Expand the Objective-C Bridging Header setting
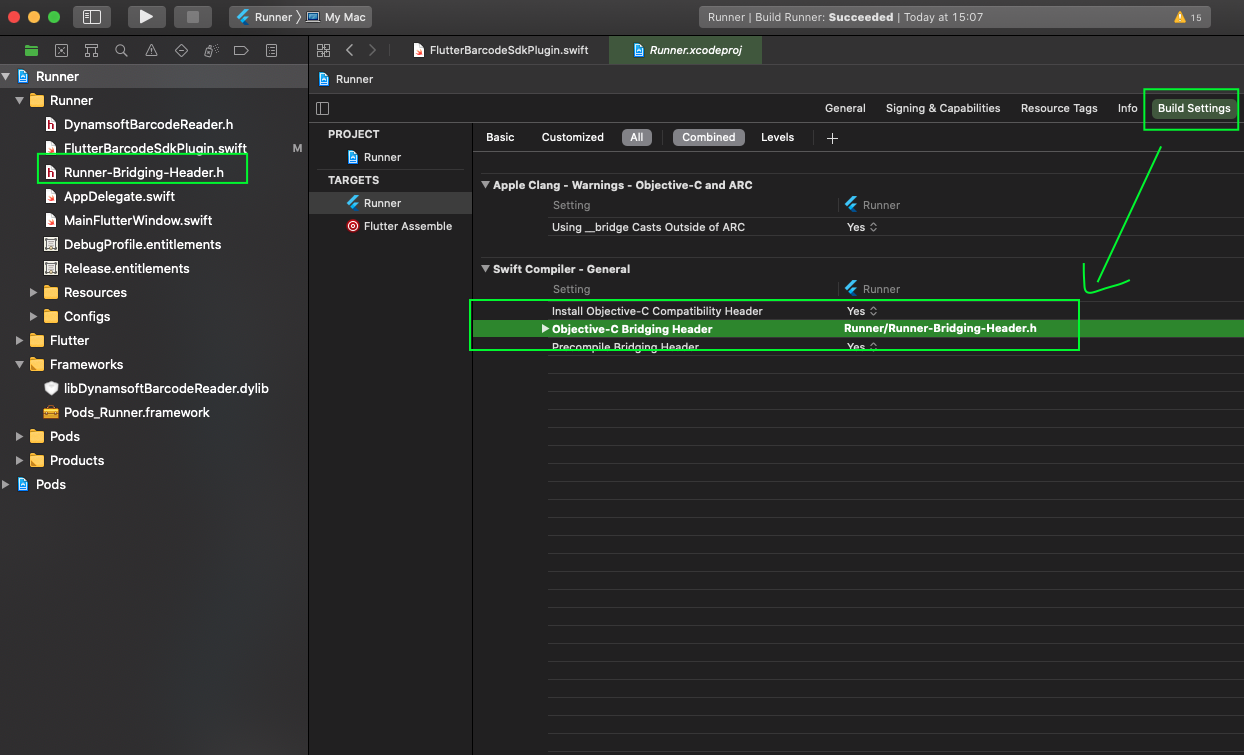 pos(545,329)
